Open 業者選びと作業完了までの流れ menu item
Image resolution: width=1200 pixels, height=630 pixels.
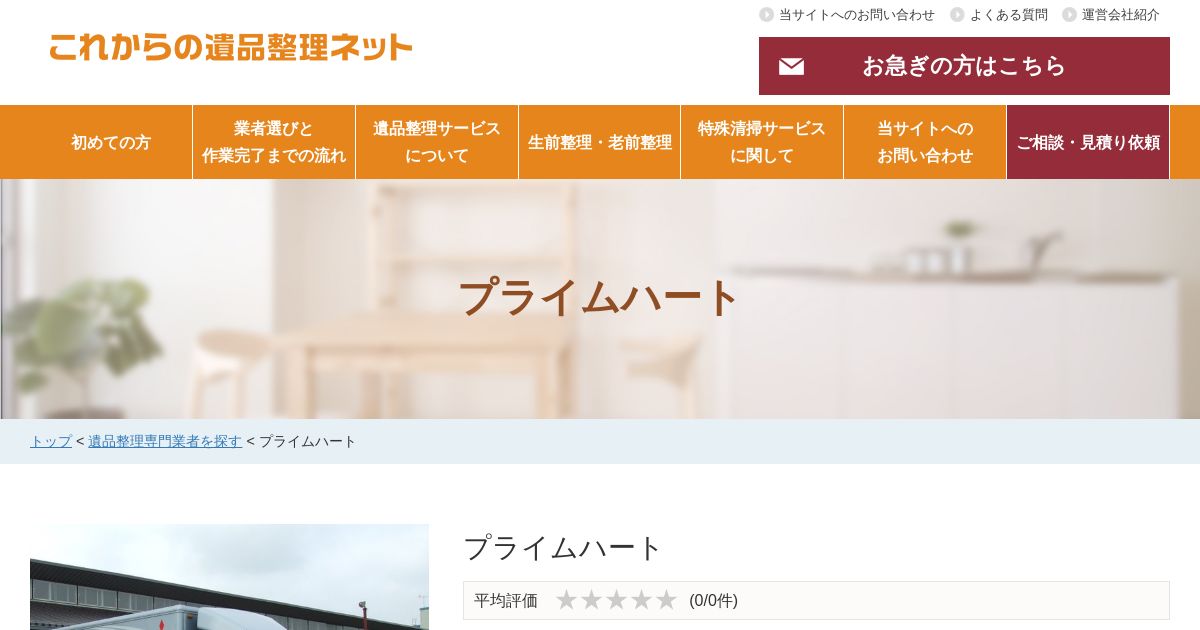click(274, 142)
